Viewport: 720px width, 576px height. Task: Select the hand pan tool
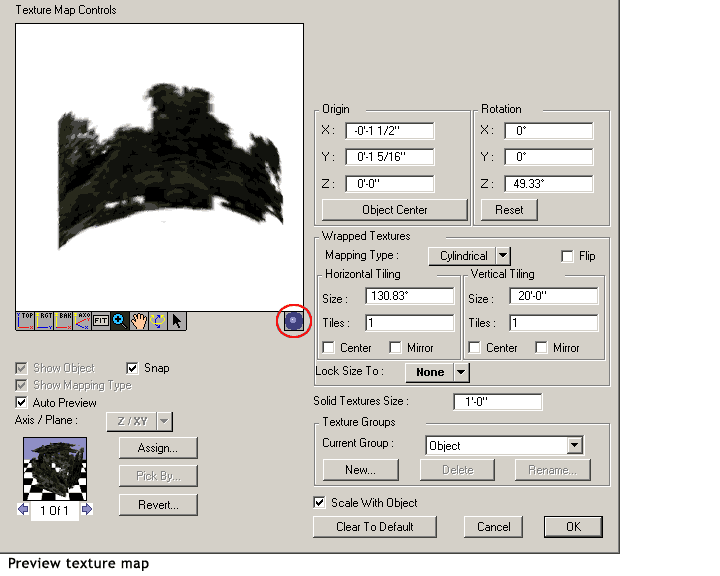click(139, 321)
